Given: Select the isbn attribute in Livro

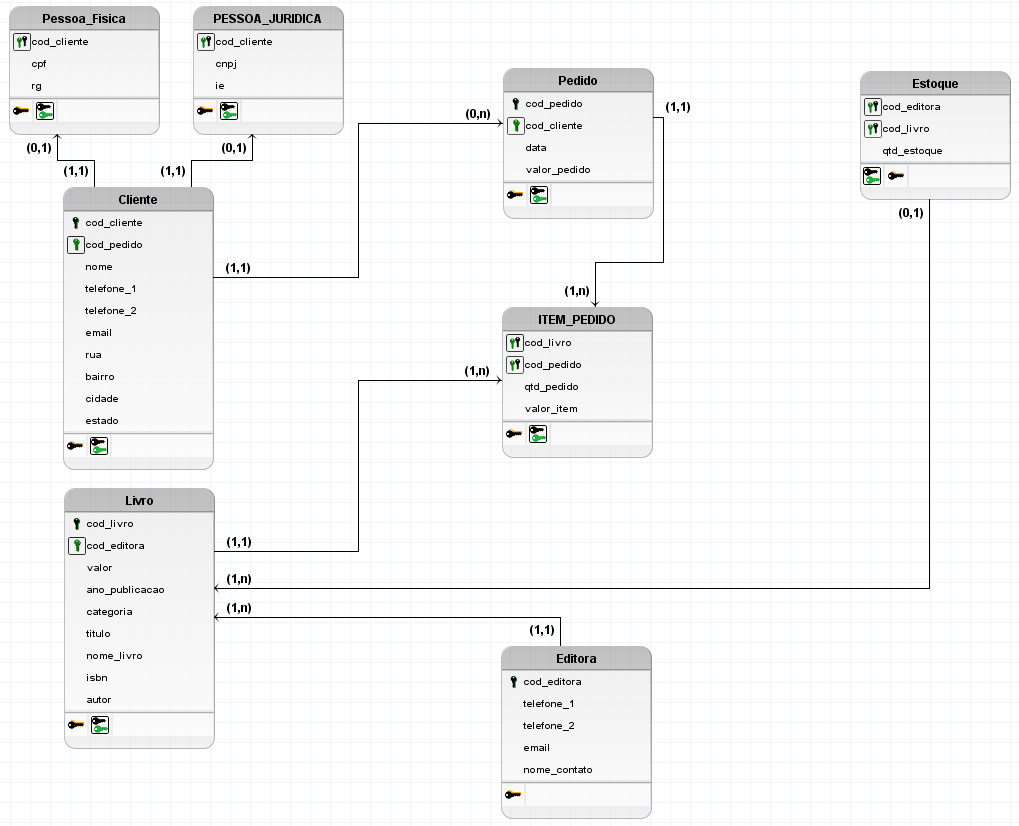Looking at the screenshot, I should point(98,678).
